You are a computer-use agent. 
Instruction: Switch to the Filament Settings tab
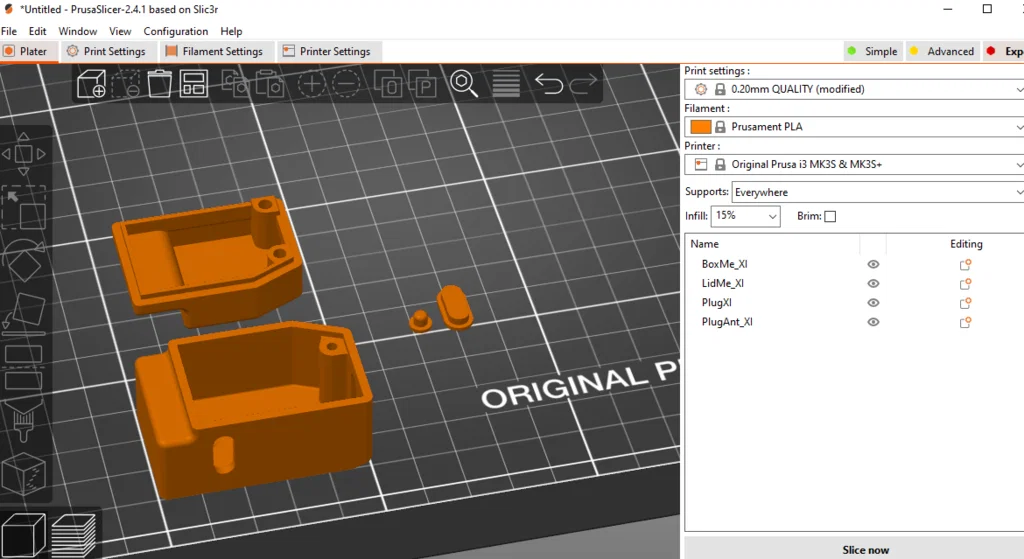coord(213,52)
